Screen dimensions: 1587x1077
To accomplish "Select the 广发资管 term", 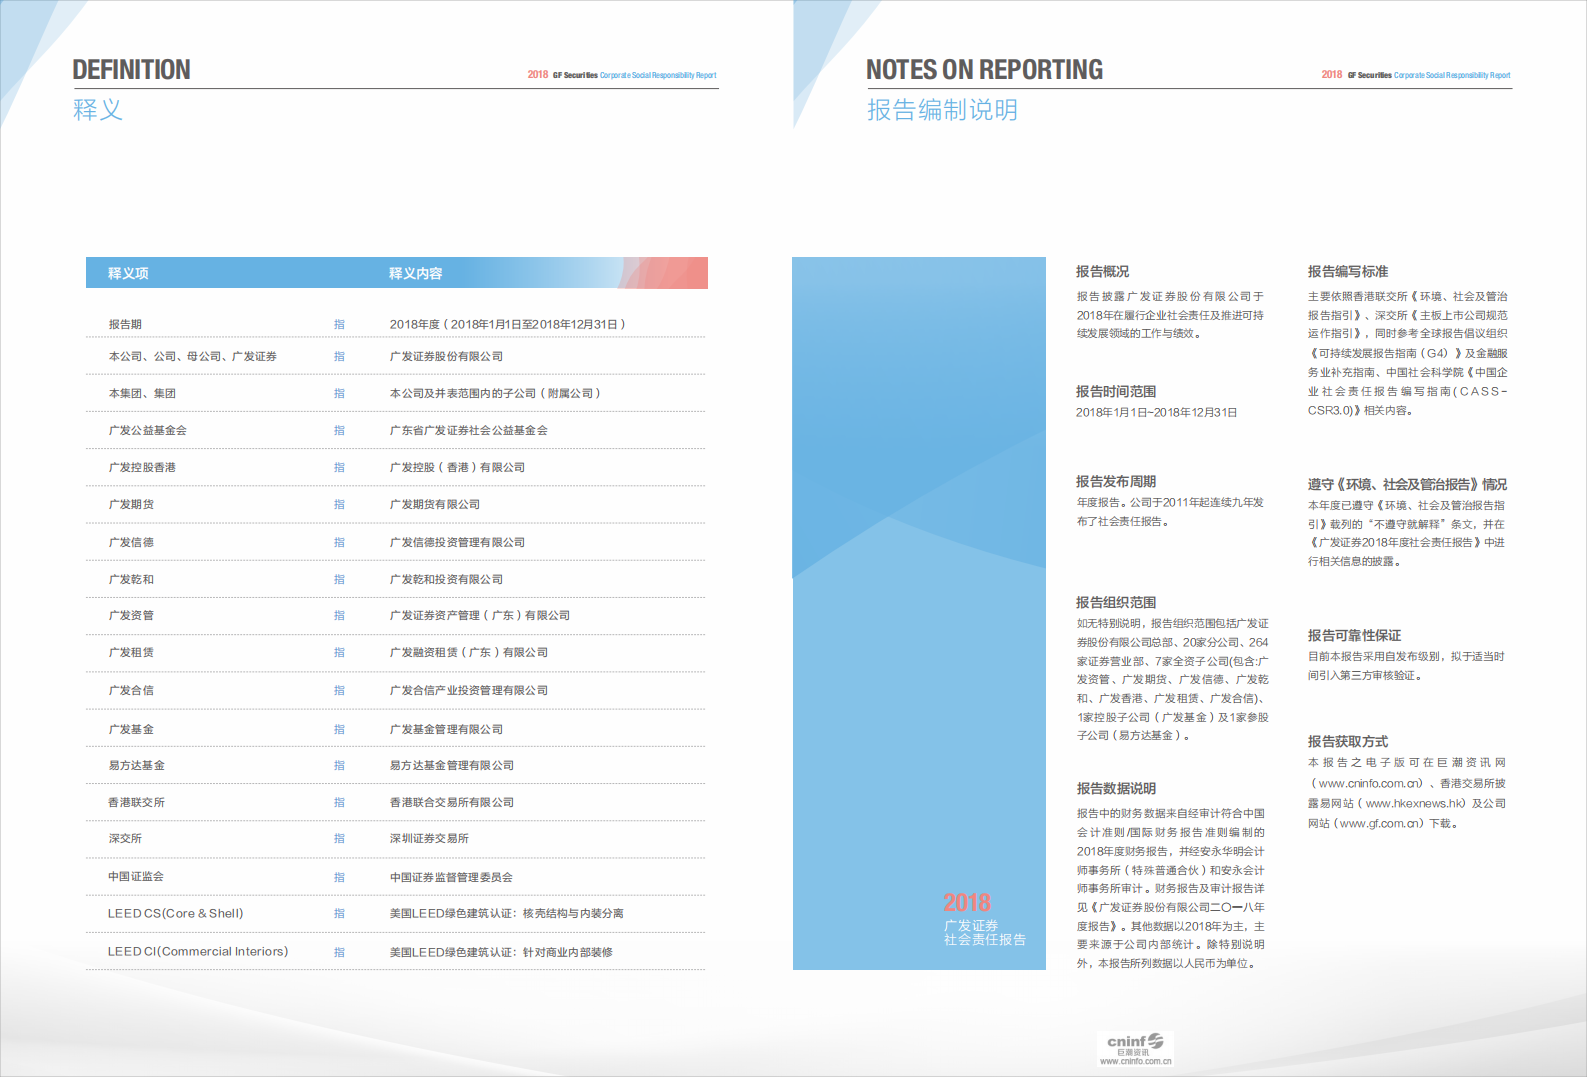I will tap(131, 615).
